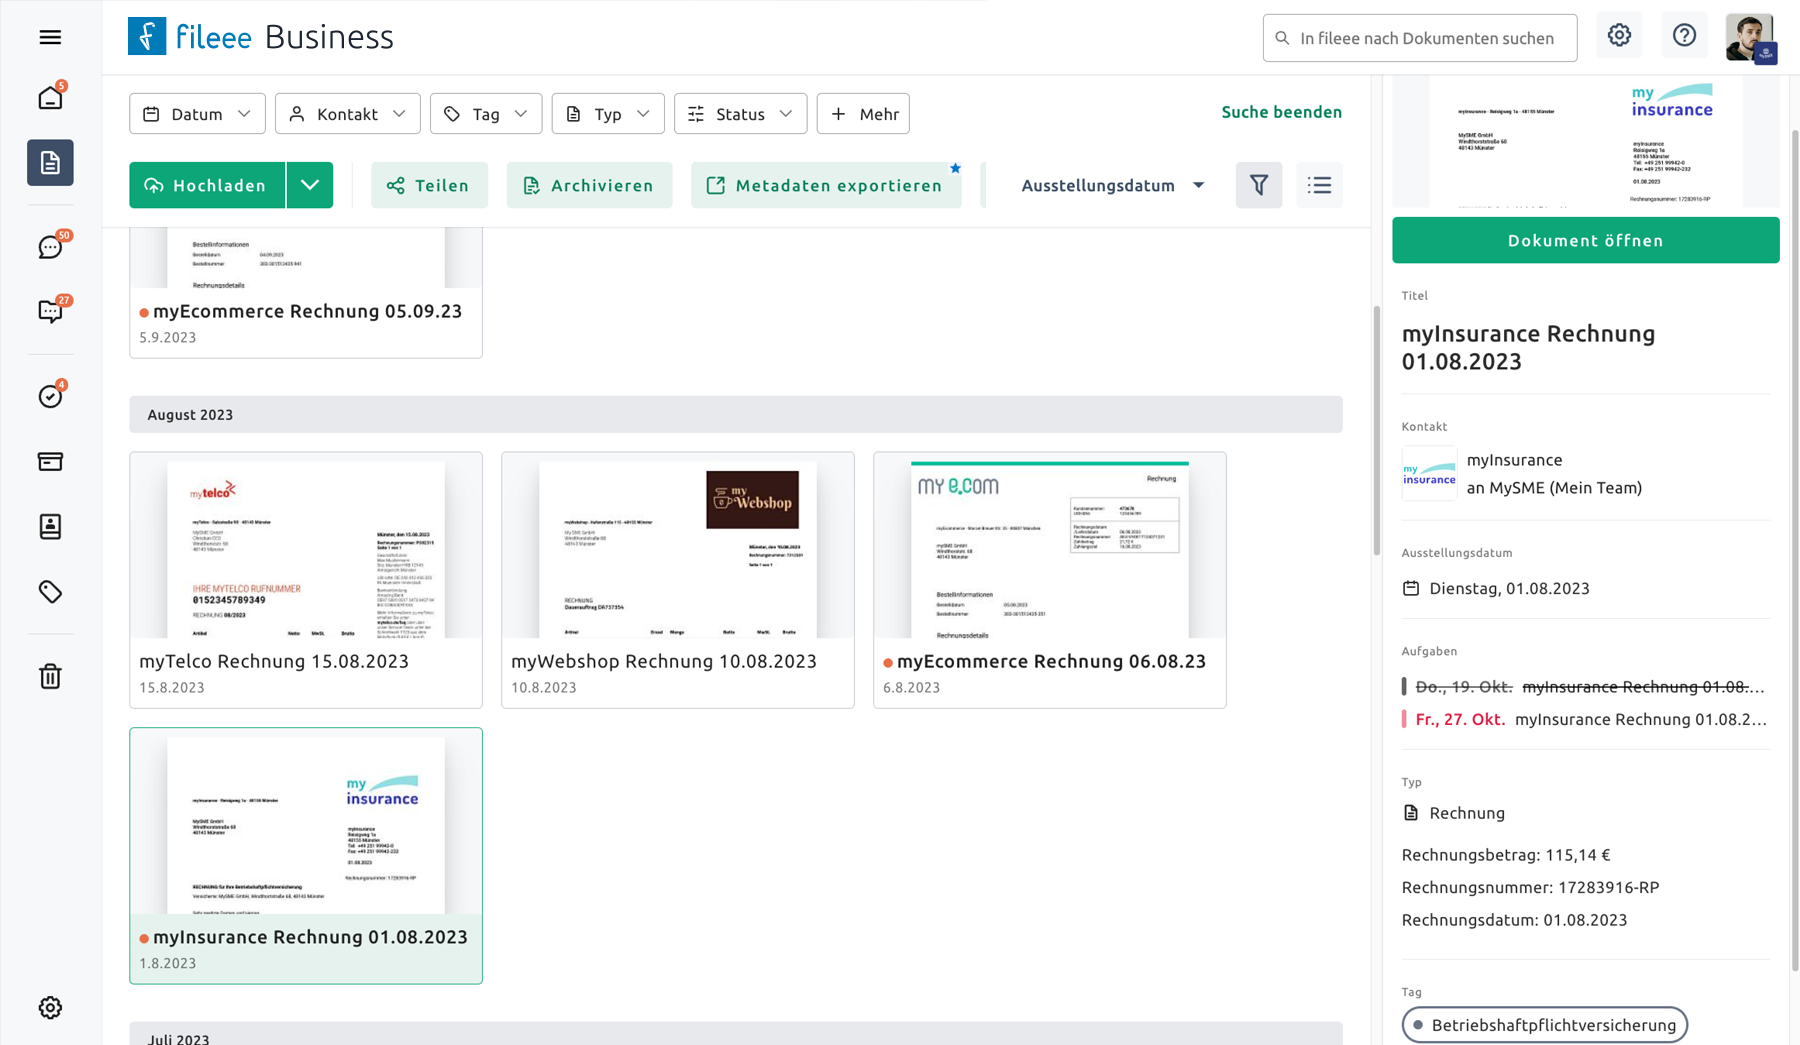This screenshot has height=1045, width=1800.
Task: Expand the Datum filter dropdown
Action: click(197, 114)
